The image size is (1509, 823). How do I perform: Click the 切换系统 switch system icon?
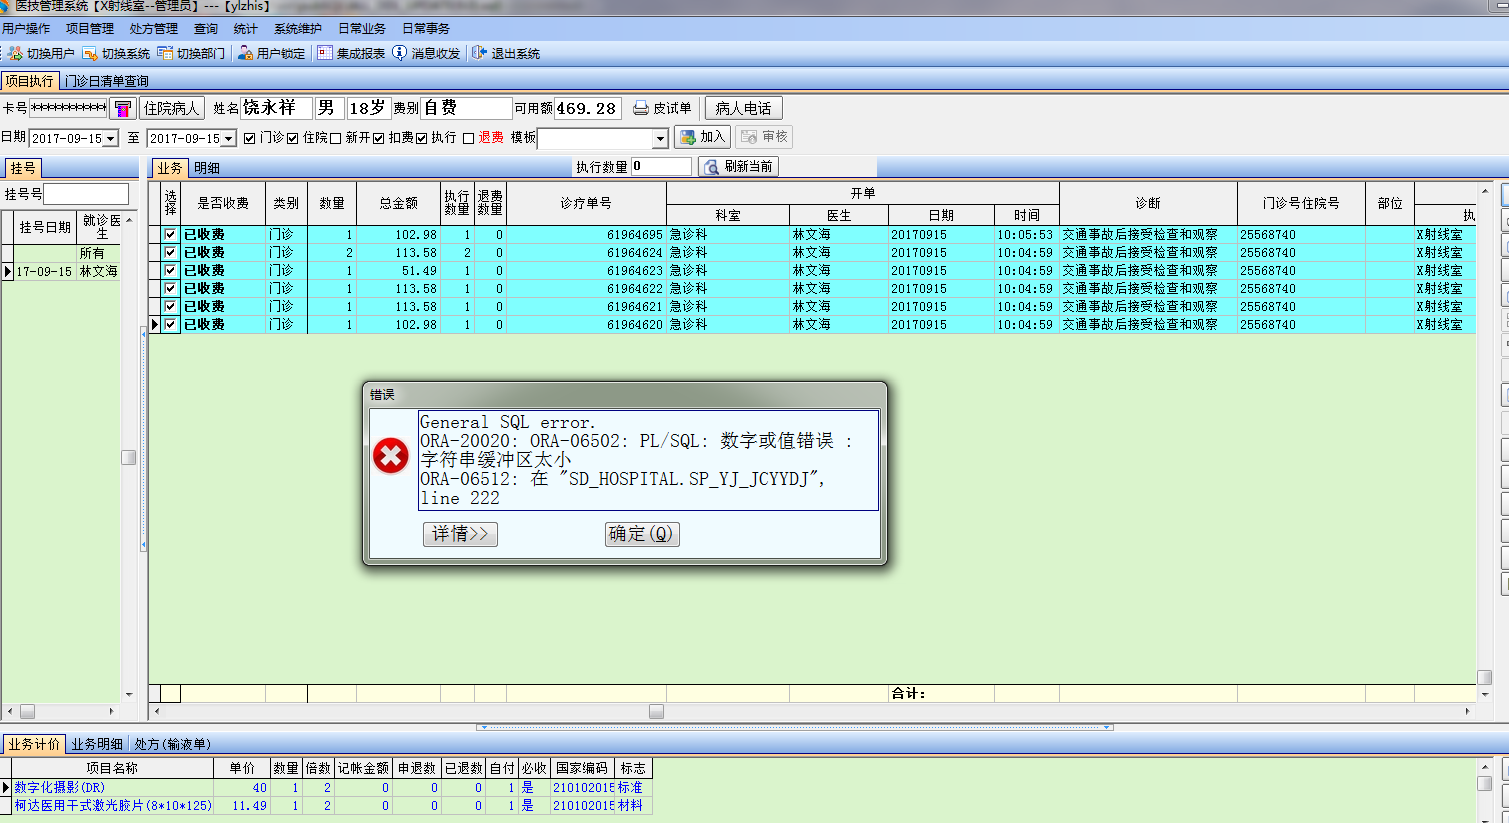(90, 53)
